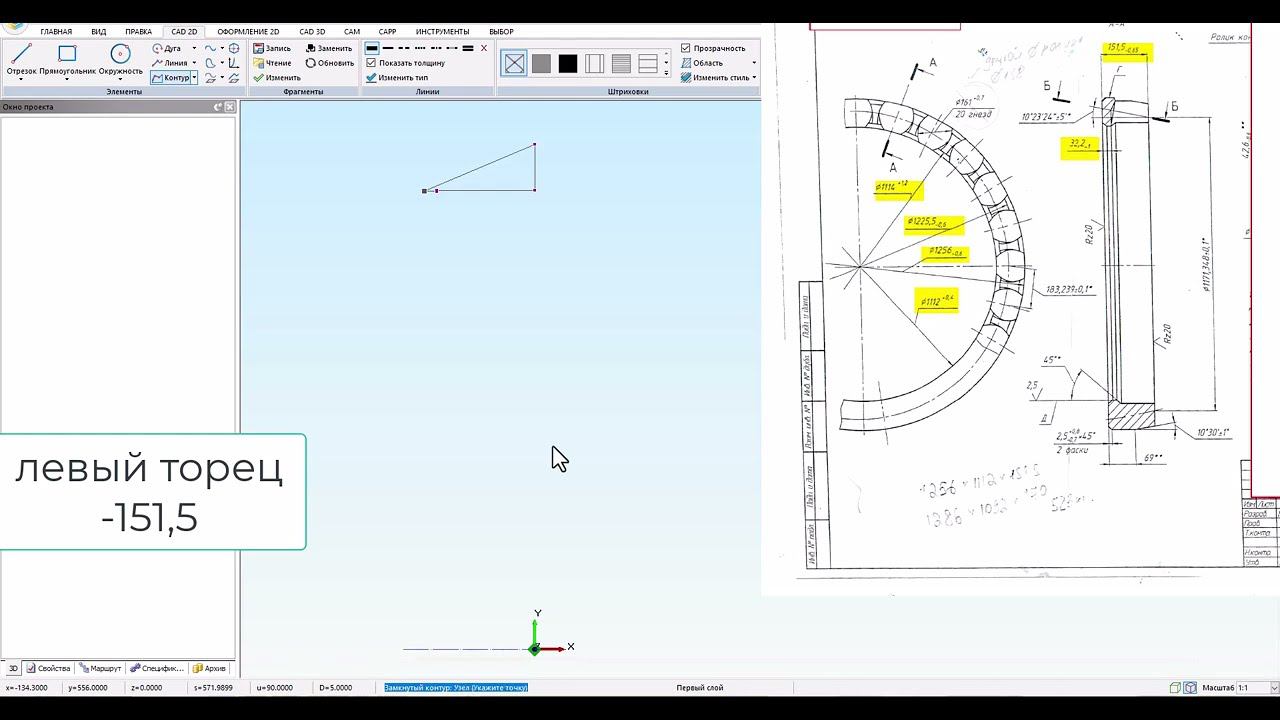Select the Прямоугольник rectangle tool
Viewport: 1280px width, 720px height.
point(67,59)
